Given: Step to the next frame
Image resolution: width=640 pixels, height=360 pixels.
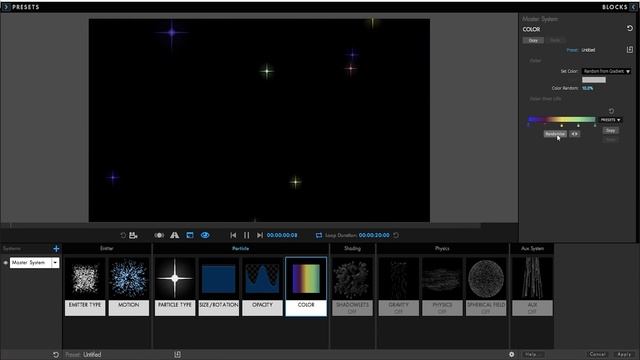Looking at the screenshot, I should 260,235.
